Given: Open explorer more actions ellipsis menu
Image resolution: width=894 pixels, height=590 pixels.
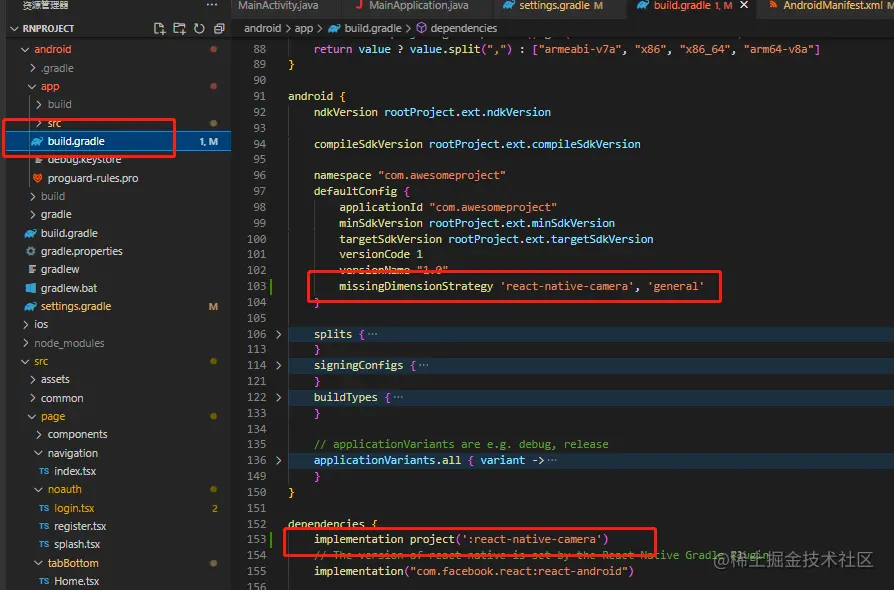Looking at the screenshot, I should [x=212, y=5].
